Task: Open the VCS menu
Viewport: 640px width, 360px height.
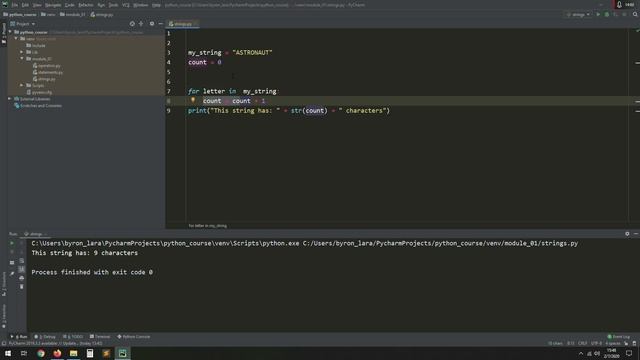Action: (x=126, y=5)
